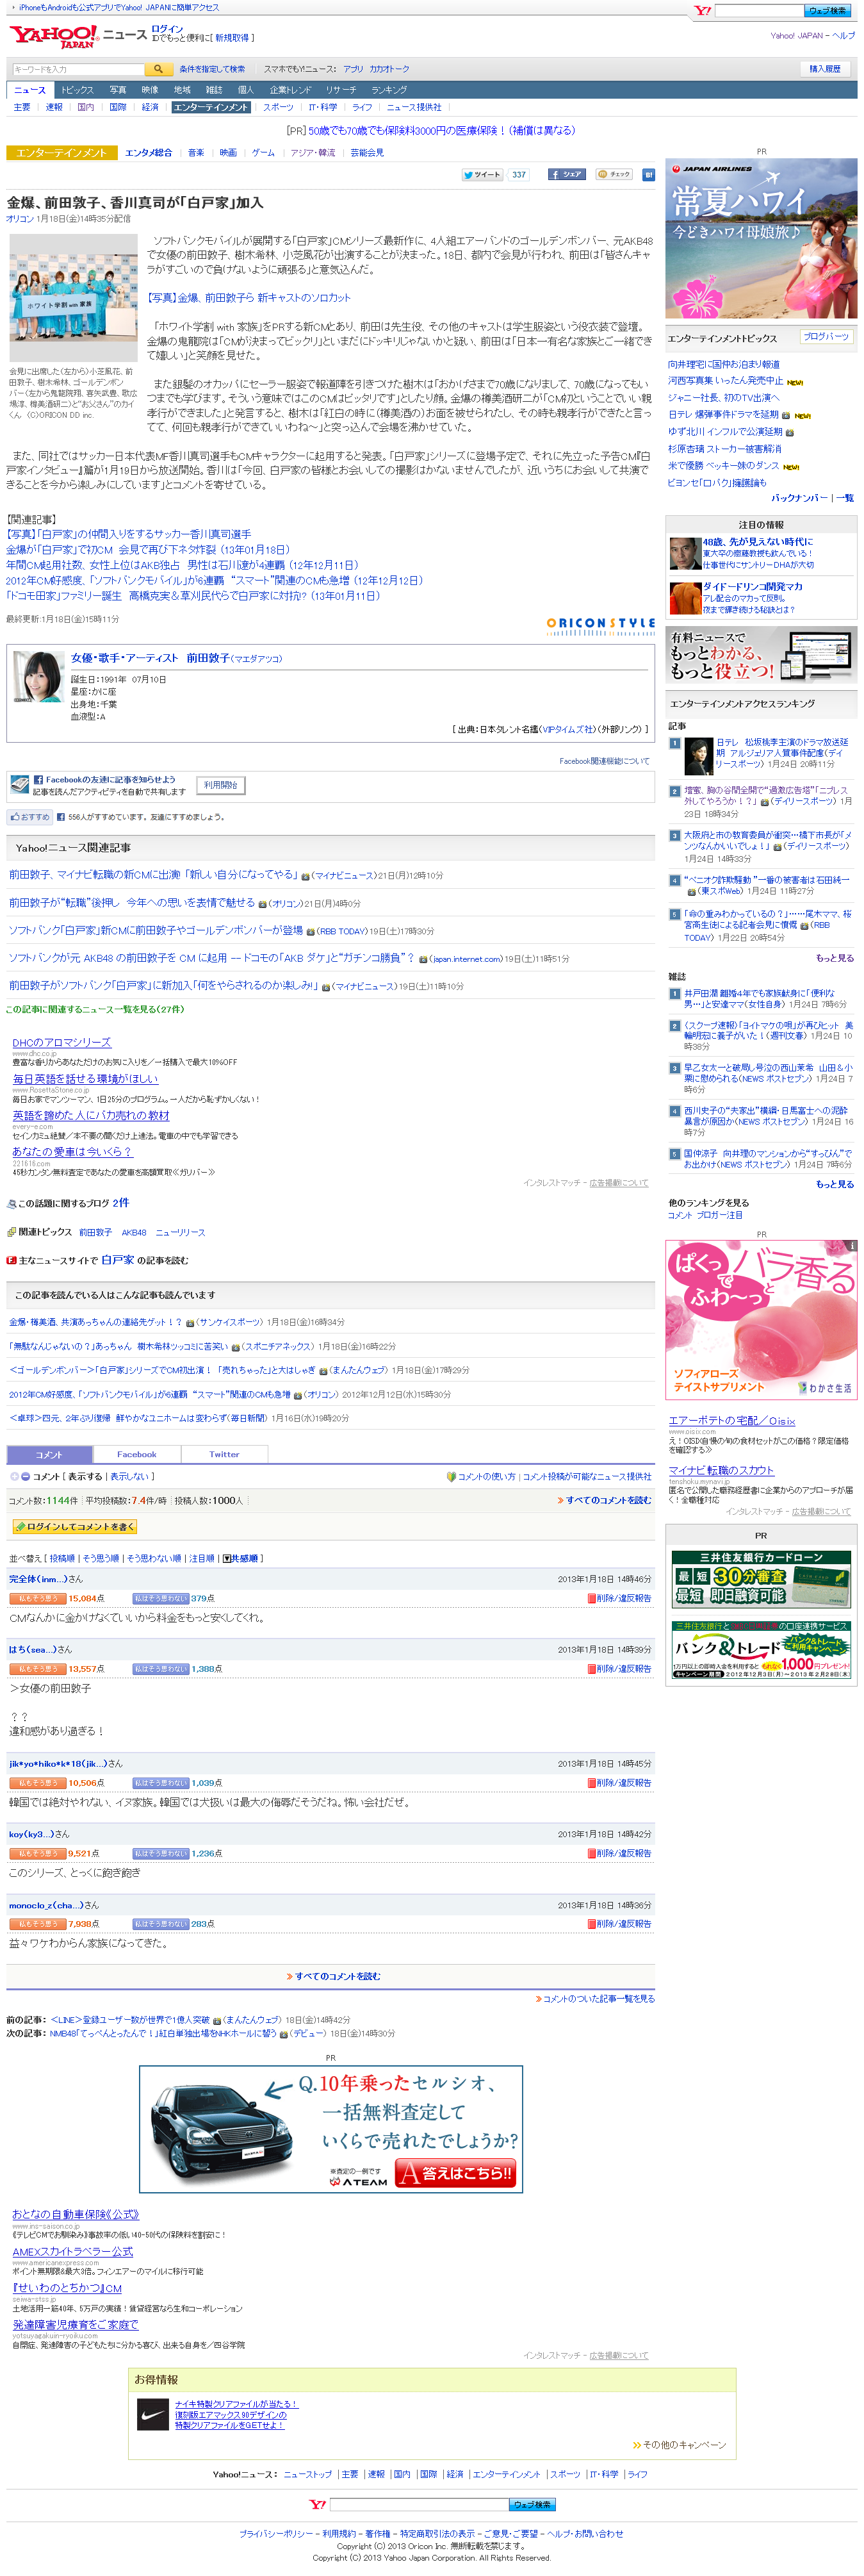Click the Nike logo in お得情報
Image resolution: width=864 pixels, height=2576 pixels.
pos(153,2414)
